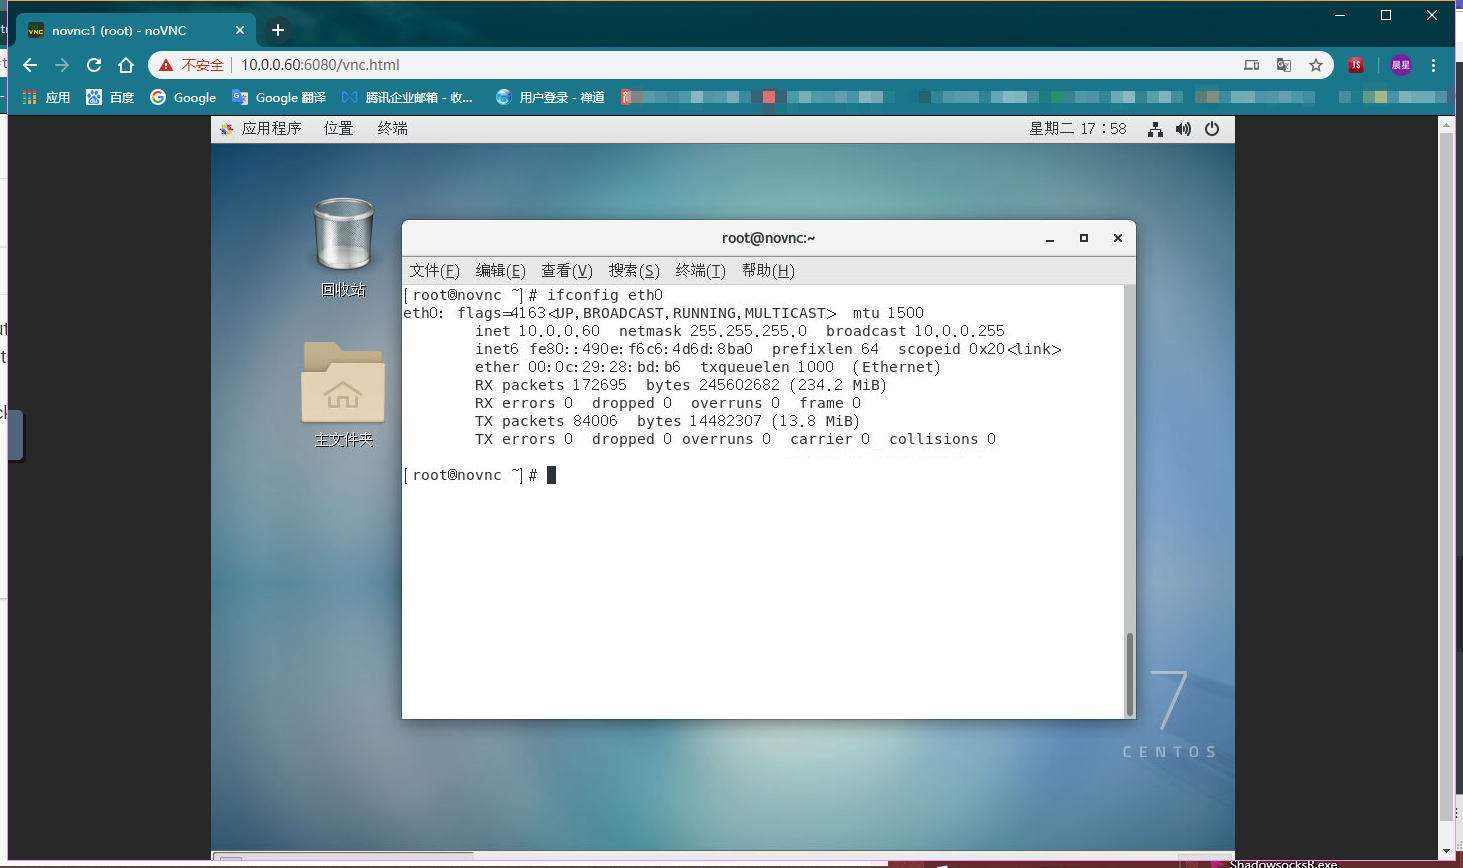Reload the noVNC page
Viewport: 1463px width, 868px height.
[94, 65]
